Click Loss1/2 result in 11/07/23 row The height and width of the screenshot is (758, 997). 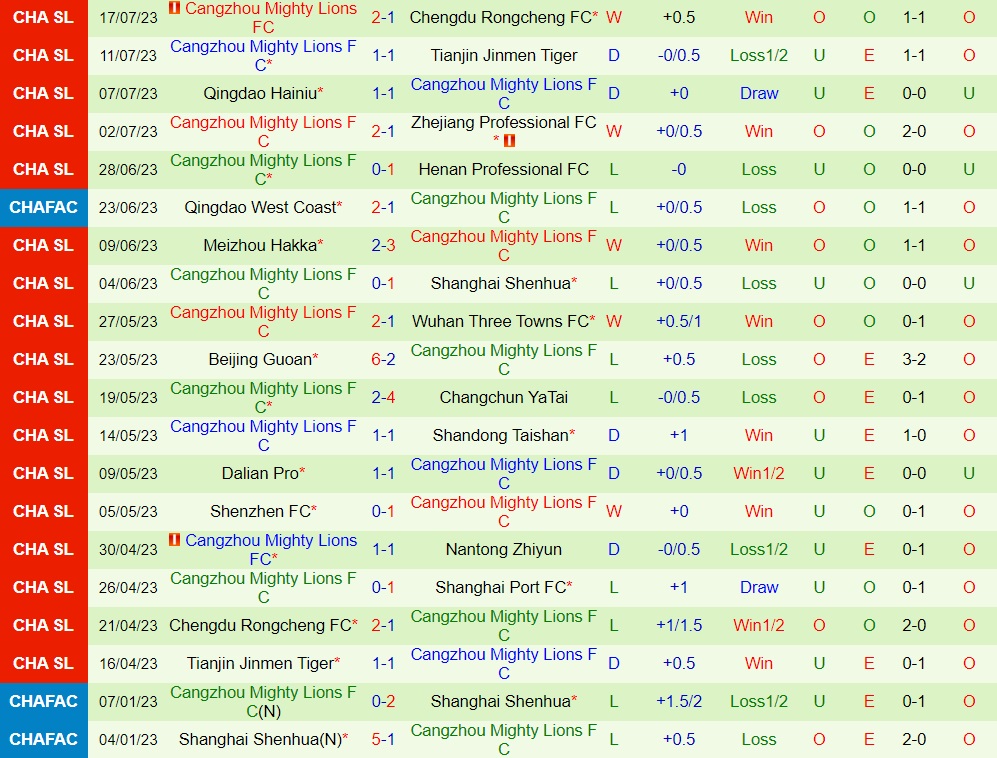[759, 55]
